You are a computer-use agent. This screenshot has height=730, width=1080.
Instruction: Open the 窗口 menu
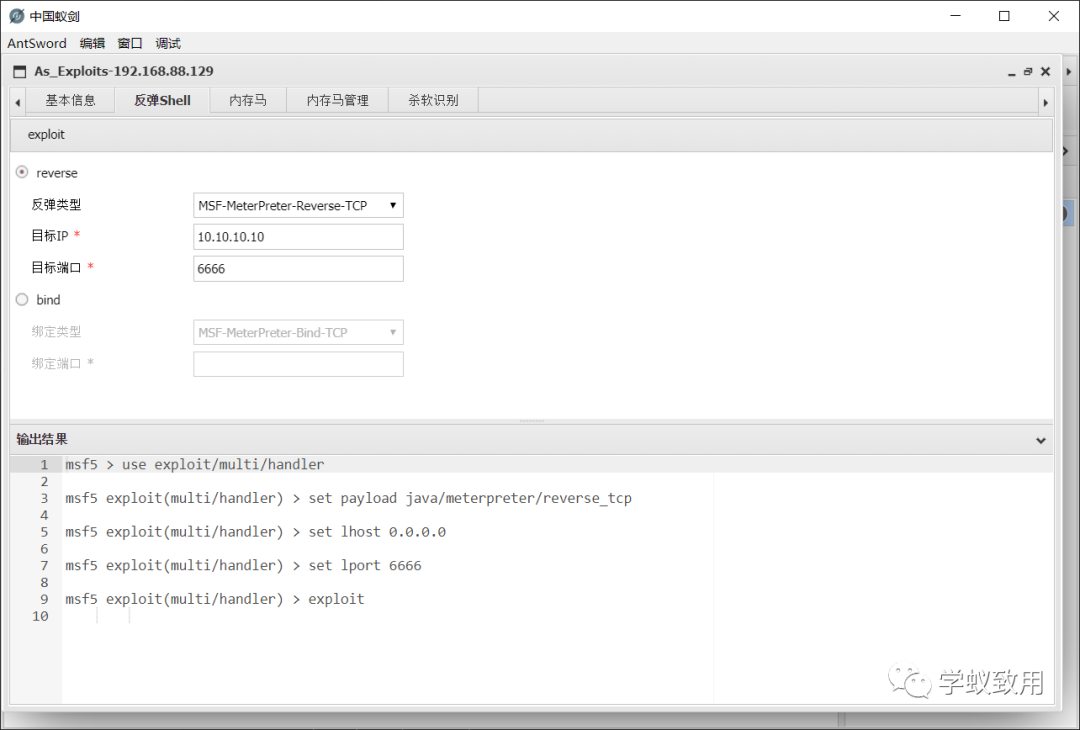tap(129, 43)
